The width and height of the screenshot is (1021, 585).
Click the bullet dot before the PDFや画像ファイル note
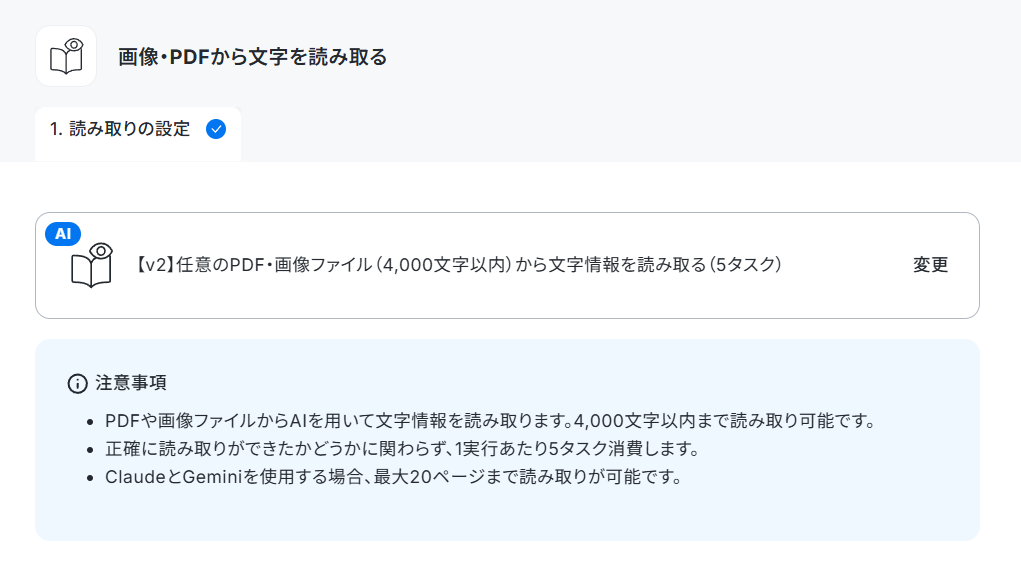coord(91,422)
